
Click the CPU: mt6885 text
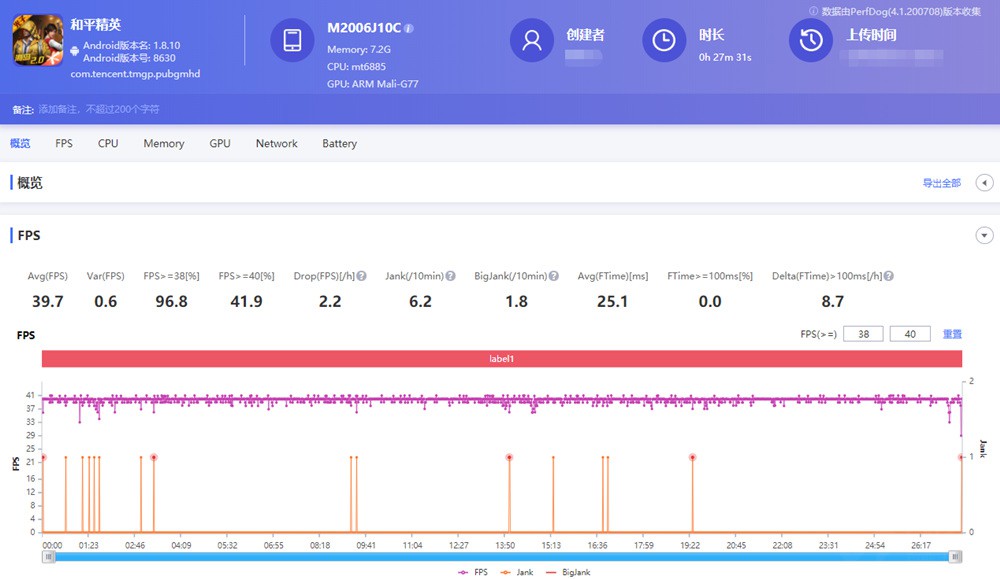356,66
